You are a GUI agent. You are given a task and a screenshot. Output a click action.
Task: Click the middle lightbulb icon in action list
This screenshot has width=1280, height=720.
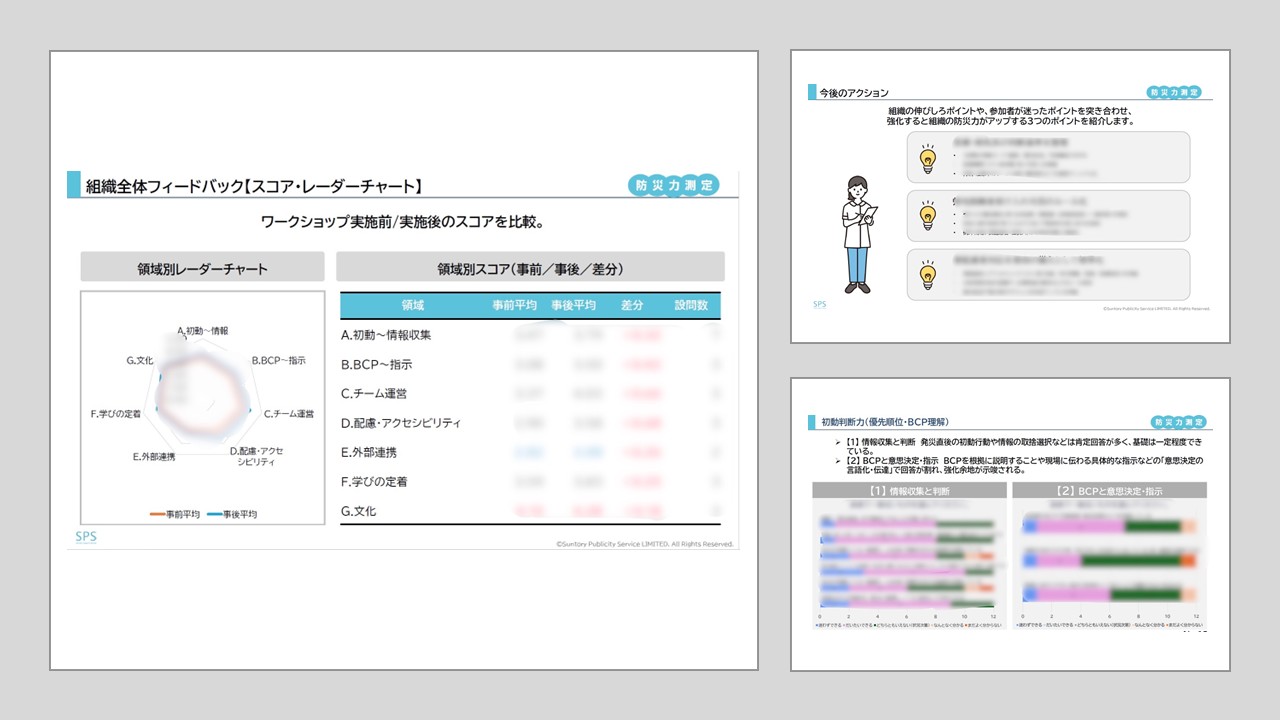pyautogui.click(x=927, y=215)
